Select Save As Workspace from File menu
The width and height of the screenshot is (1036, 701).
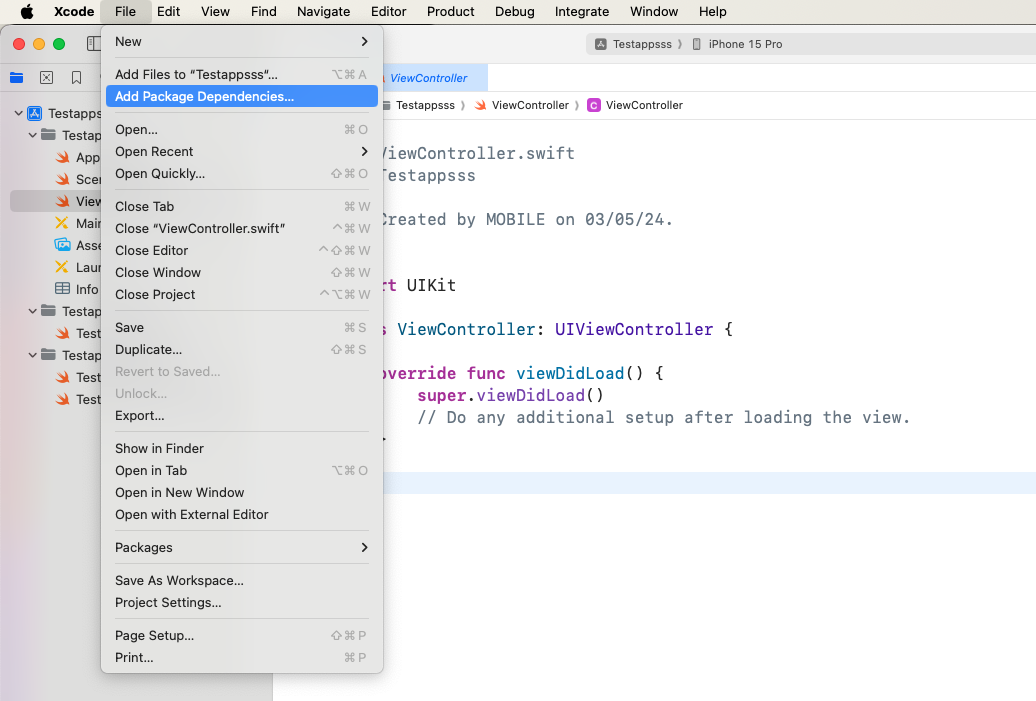click(x=179, y=581)
